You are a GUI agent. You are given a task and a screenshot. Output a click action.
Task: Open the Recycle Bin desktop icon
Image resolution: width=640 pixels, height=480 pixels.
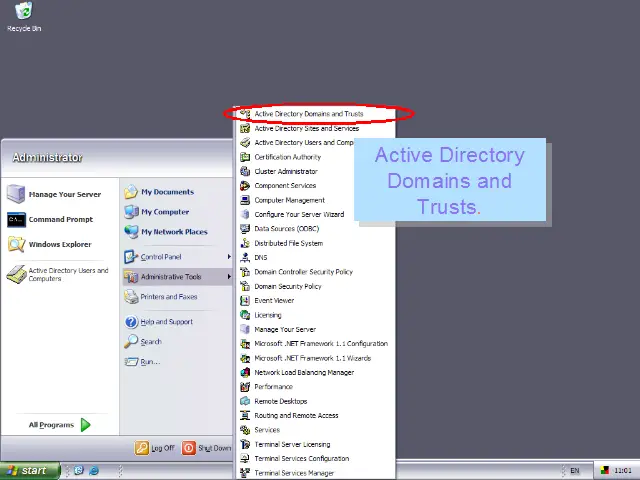24,17
